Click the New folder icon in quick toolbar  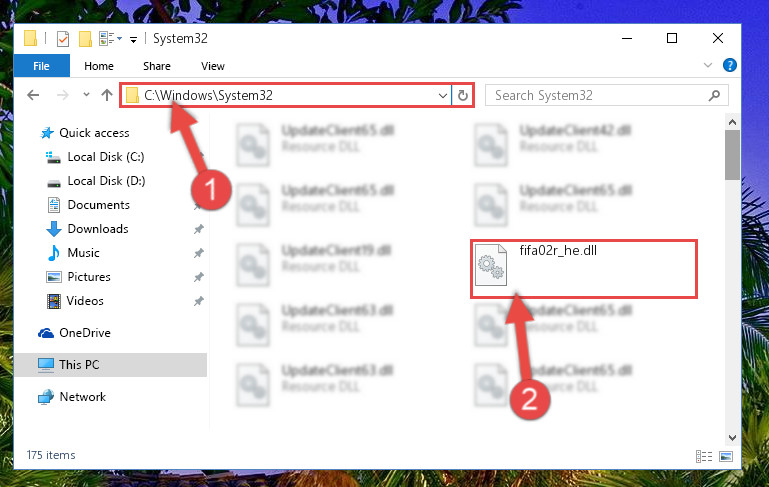click(x=85, y=39)
